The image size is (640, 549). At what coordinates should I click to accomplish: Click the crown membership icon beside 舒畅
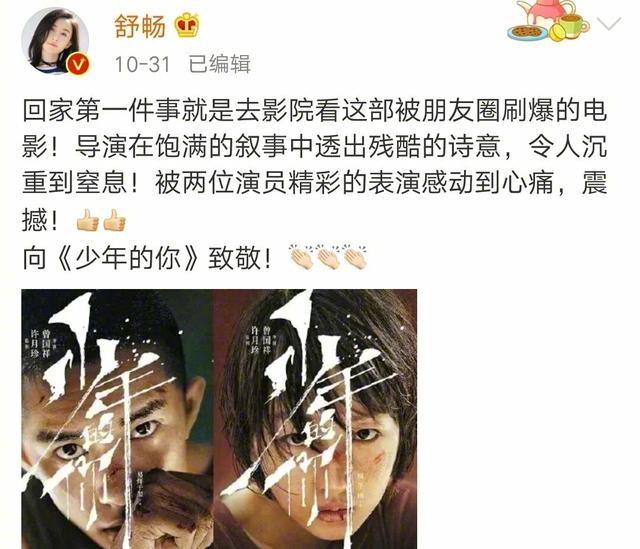pos(187,24)
